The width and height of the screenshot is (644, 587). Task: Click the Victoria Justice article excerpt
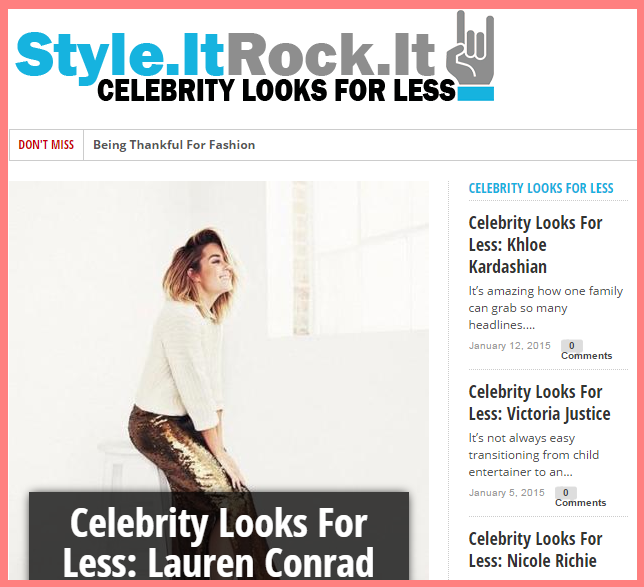[534, 455]
